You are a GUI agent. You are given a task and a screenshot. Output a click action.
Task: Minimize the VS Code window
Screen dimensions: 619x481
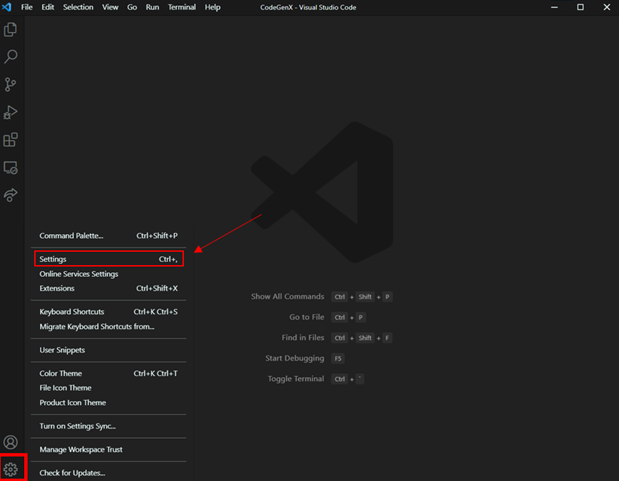point(554,7)
